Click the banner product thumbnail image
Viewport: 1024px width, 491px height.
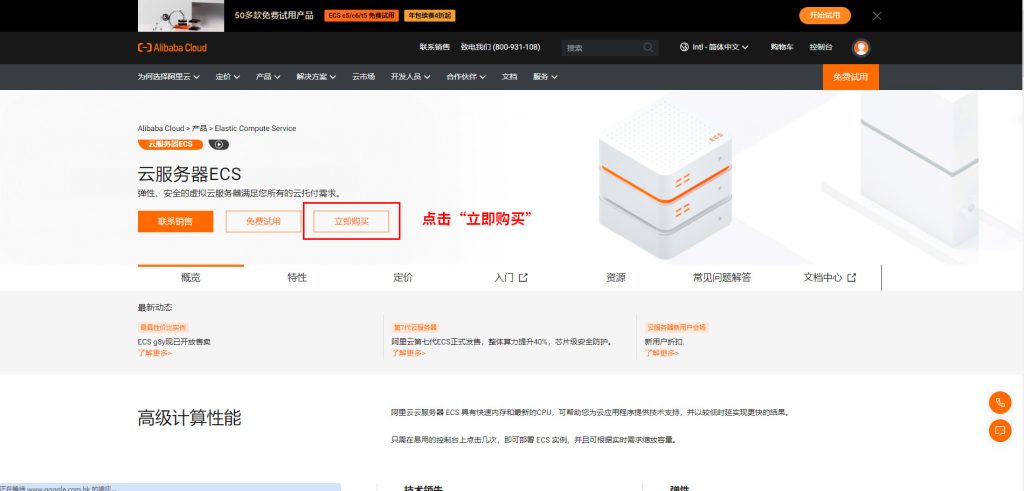click(x=181, y=16)
